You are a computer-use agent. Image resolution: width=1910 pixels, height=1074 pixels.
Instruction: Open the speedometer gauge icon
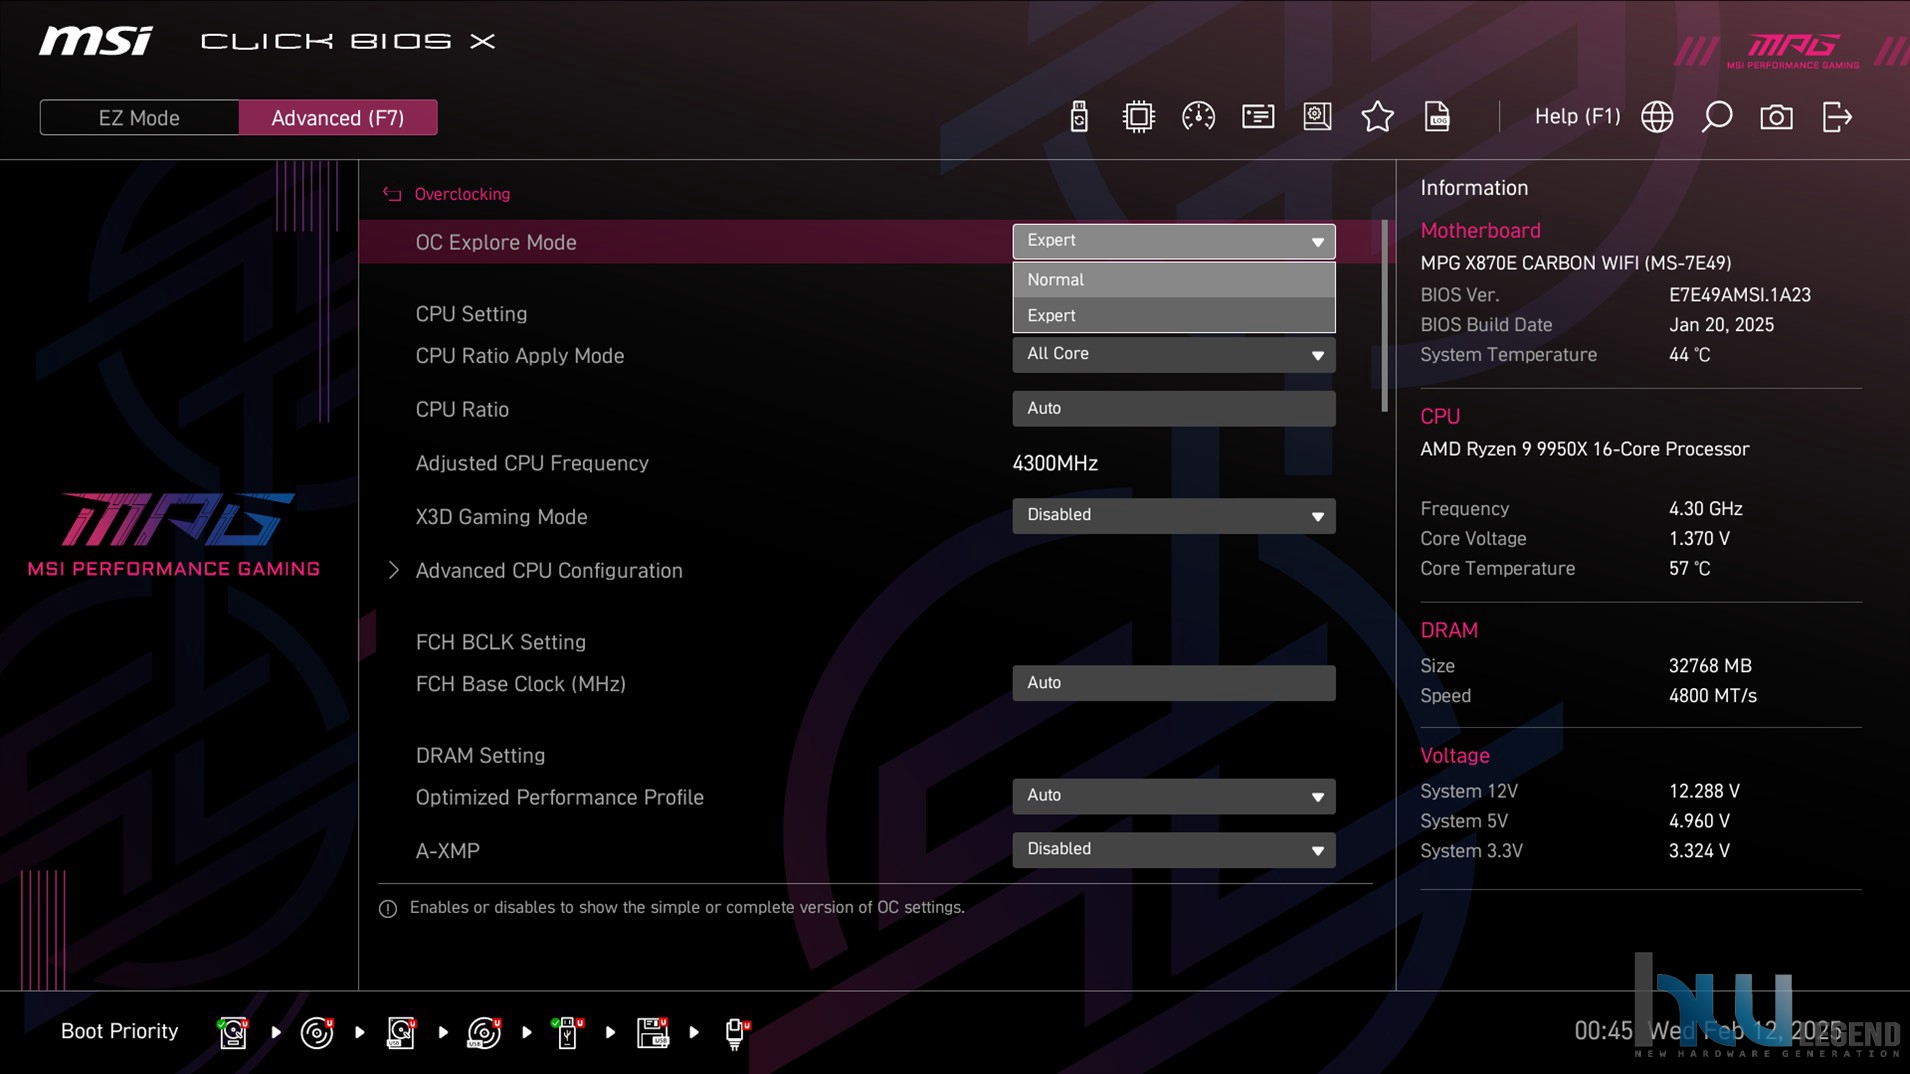pyautogui.click(x=1198, y=117)
